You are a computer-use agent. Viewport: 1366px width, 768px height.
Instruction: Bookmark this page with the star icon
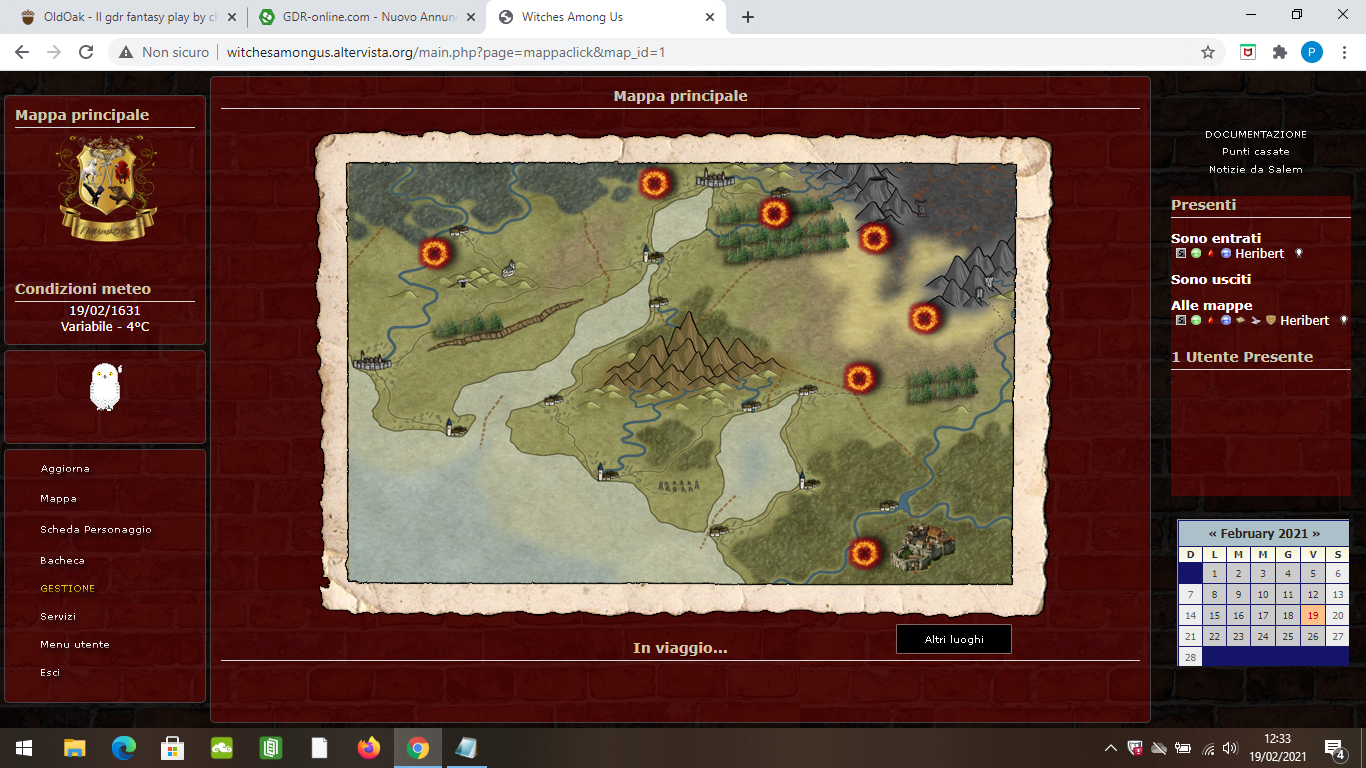[1208, 52]
